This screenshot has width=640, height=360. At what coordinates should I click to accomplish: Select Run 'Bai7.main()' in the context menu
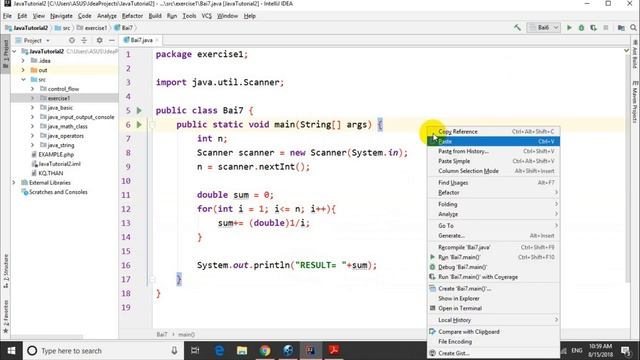493,257
